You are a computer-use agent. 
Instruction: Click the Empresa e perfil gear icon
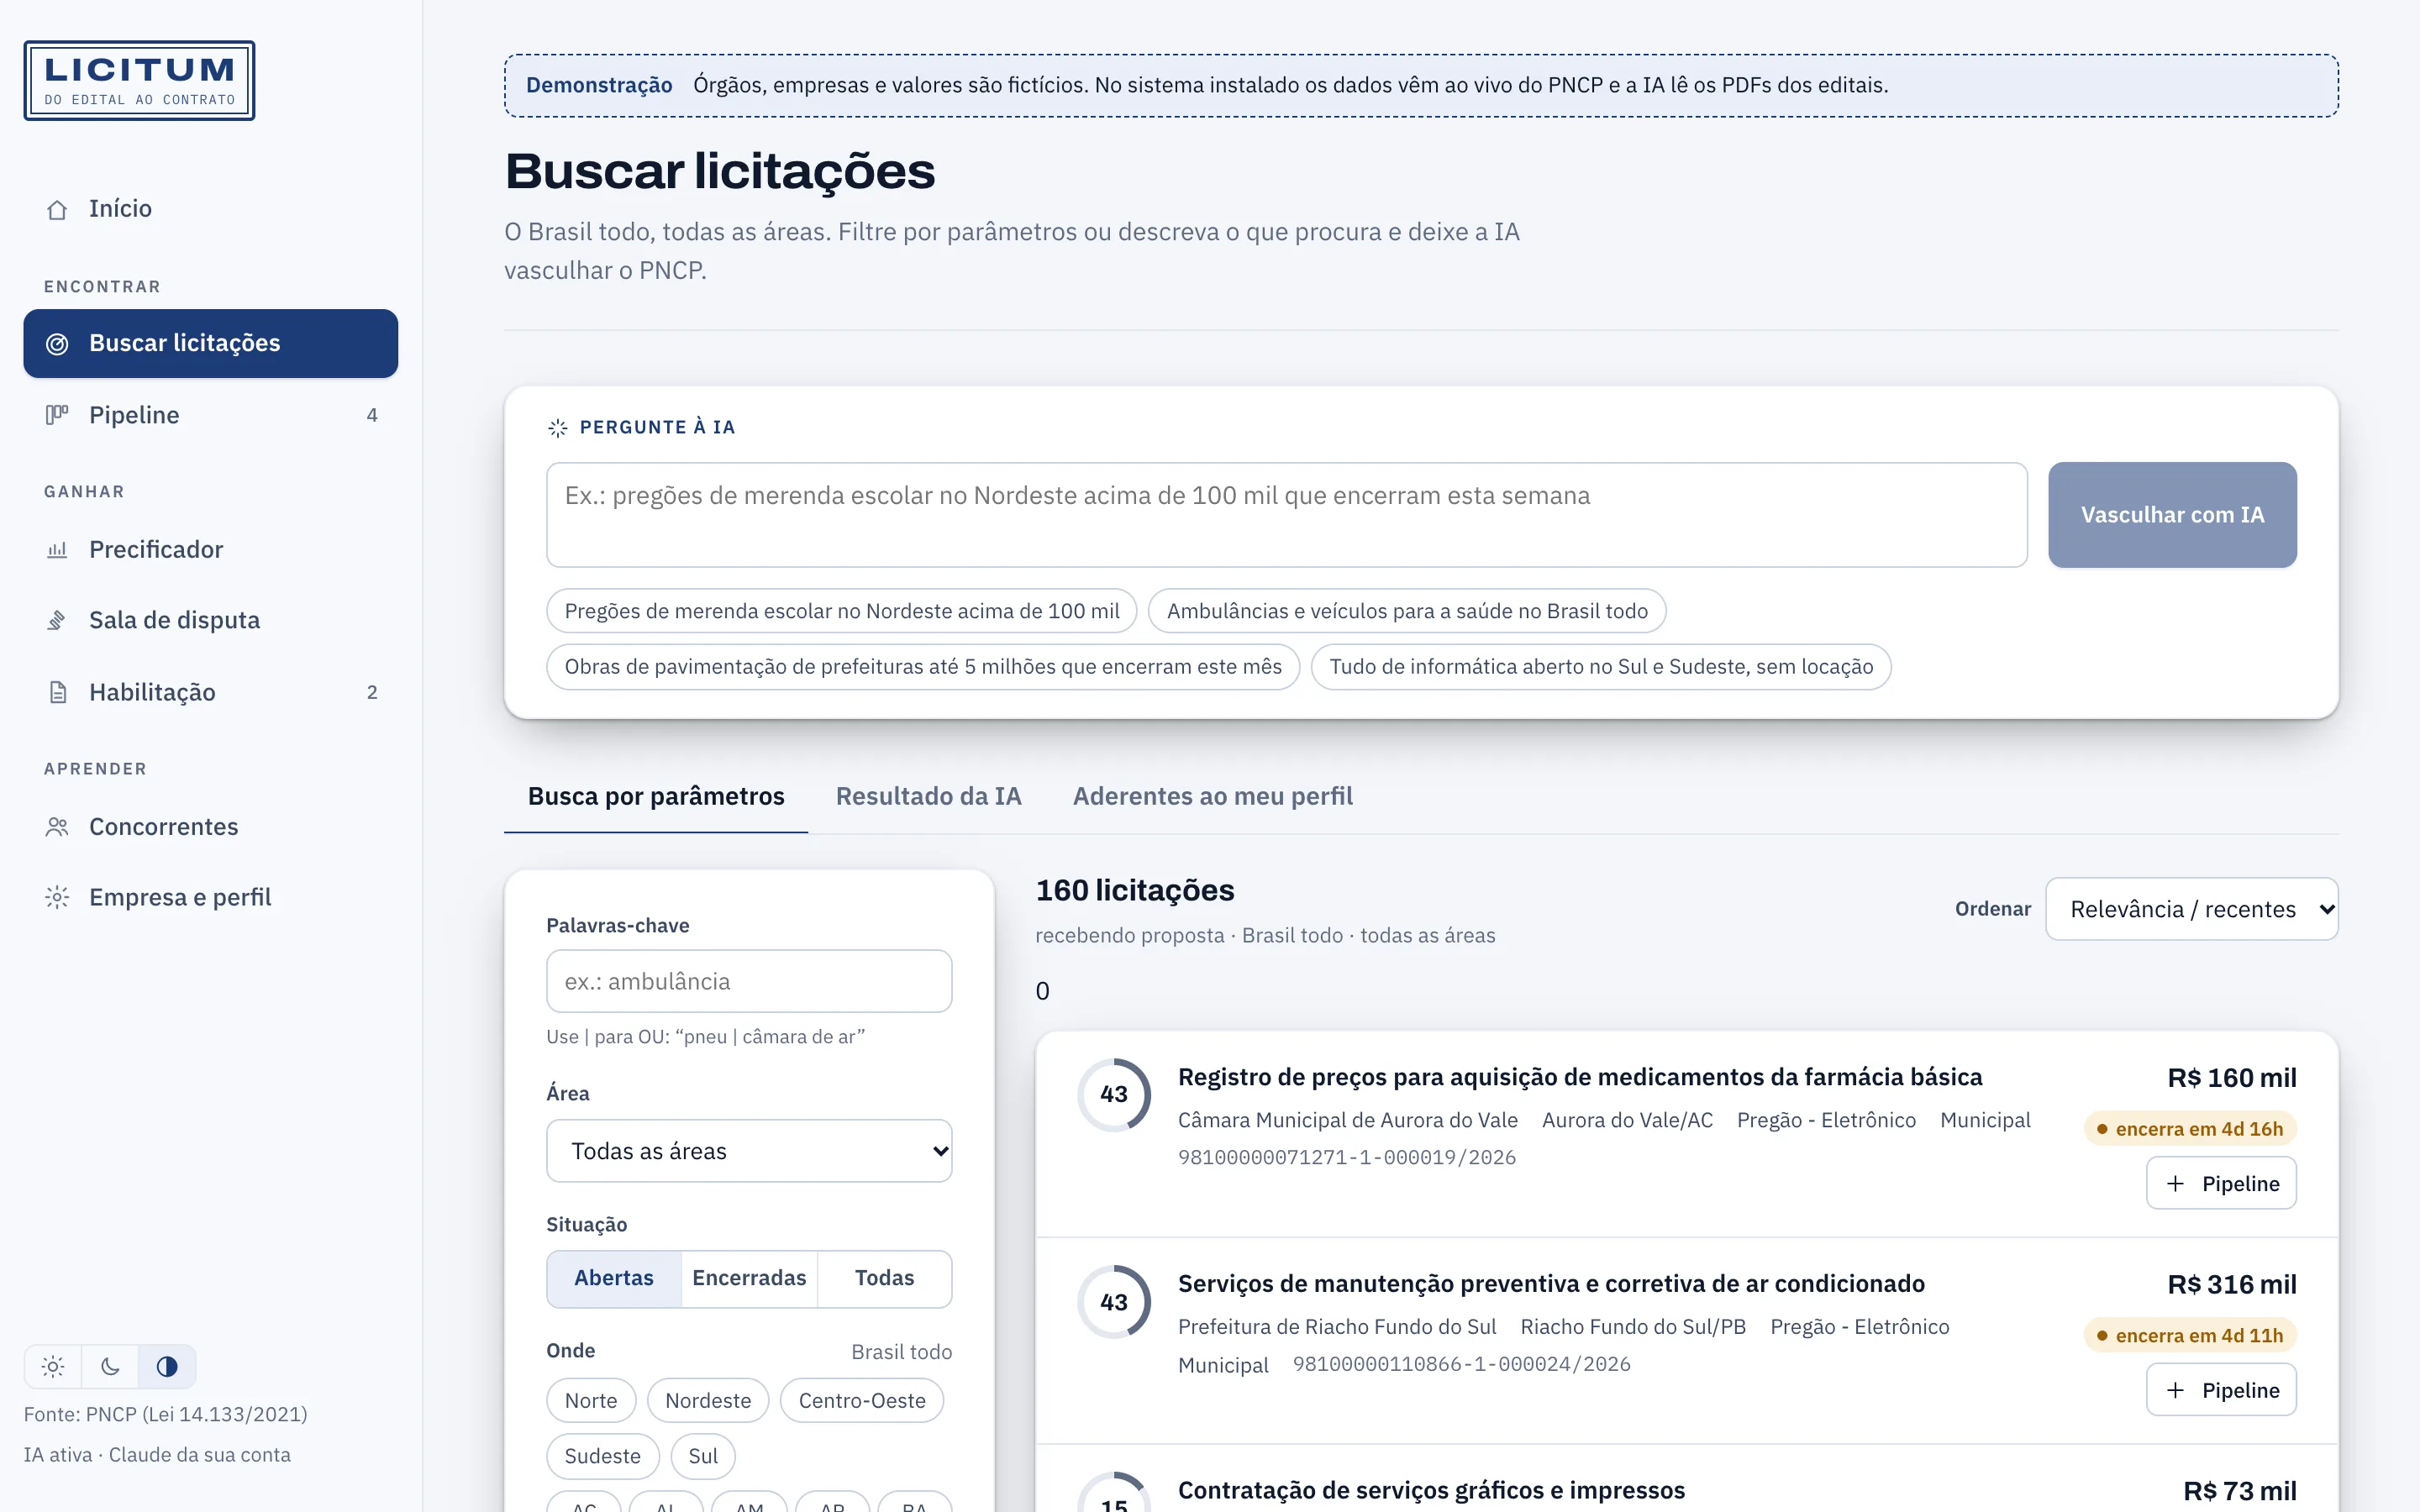[x=57, y=897]
